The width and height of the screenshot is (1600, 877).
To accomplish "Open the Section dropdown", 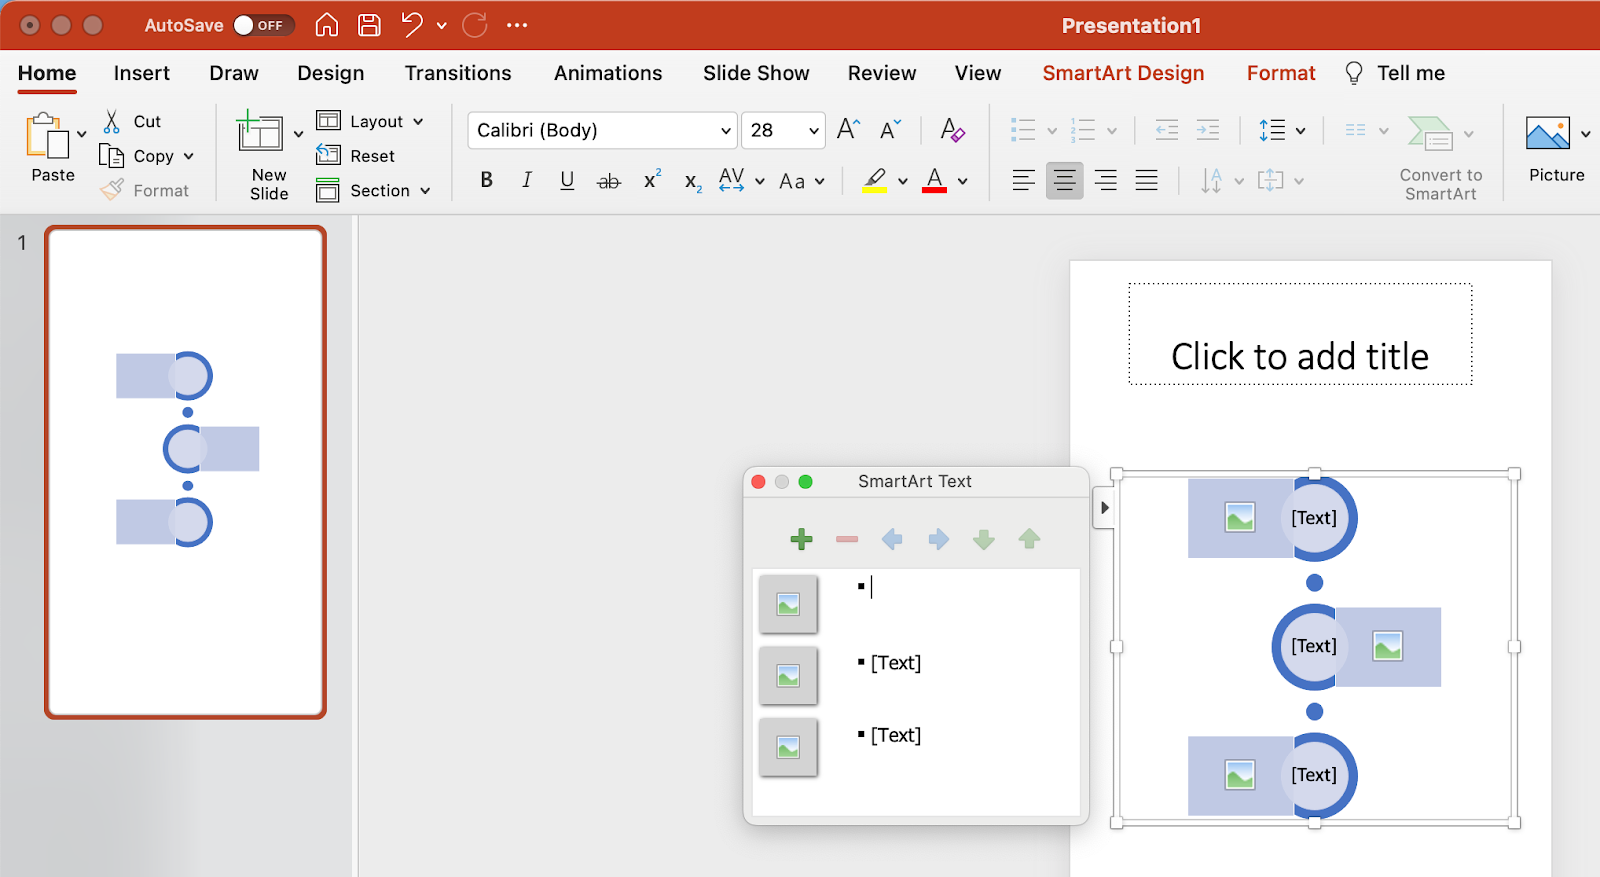I will [374, 190].
